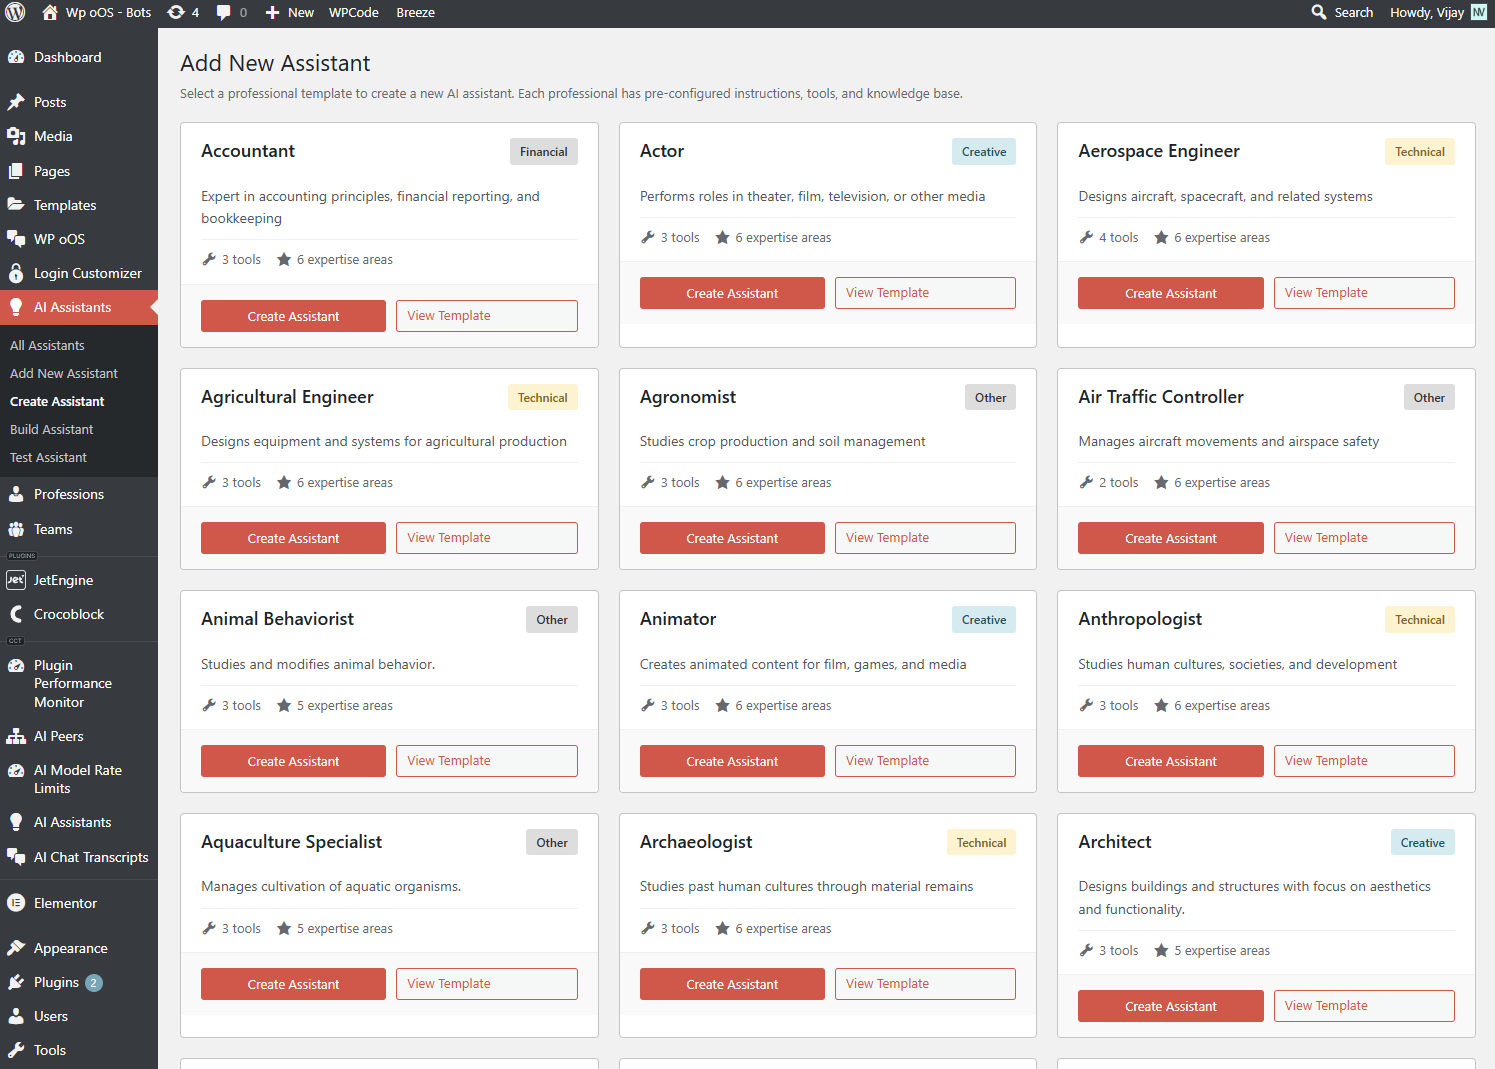The image size is (1495, 1069).
Task: Open the user avatar next to Howdy, Vijay
Action: coord(1479,12)
